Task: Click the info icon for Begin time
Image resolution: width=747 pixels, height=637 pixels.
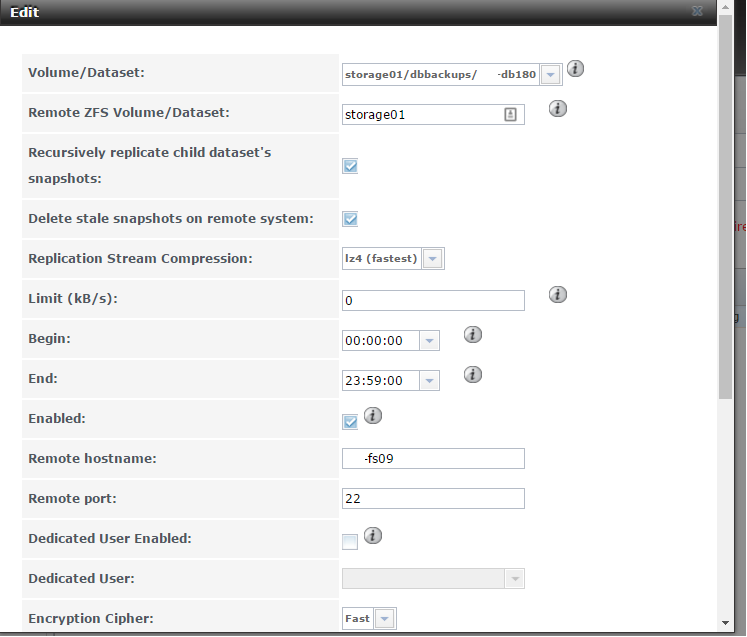Action: click(473, 334)
